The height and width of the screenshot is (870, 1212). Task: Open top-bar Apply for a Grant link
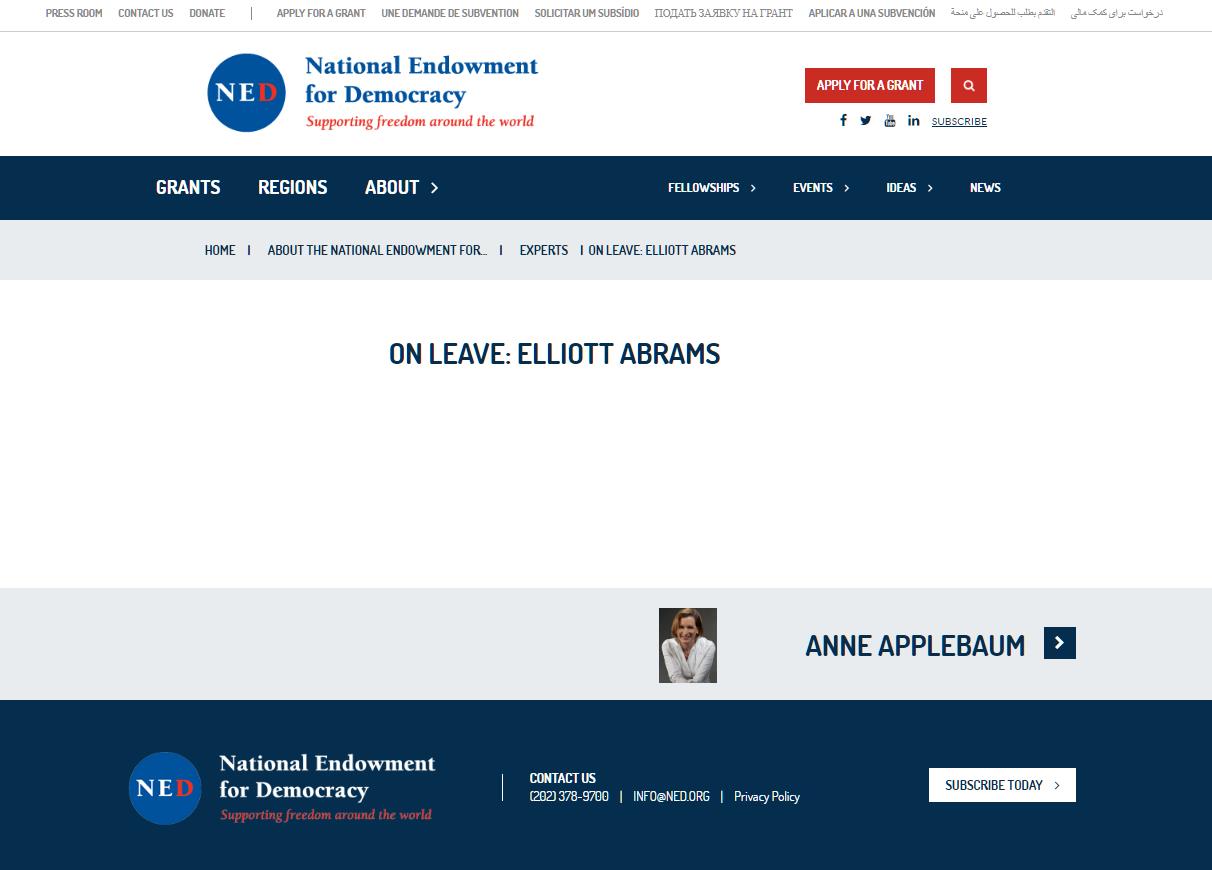tap(321, 13)
